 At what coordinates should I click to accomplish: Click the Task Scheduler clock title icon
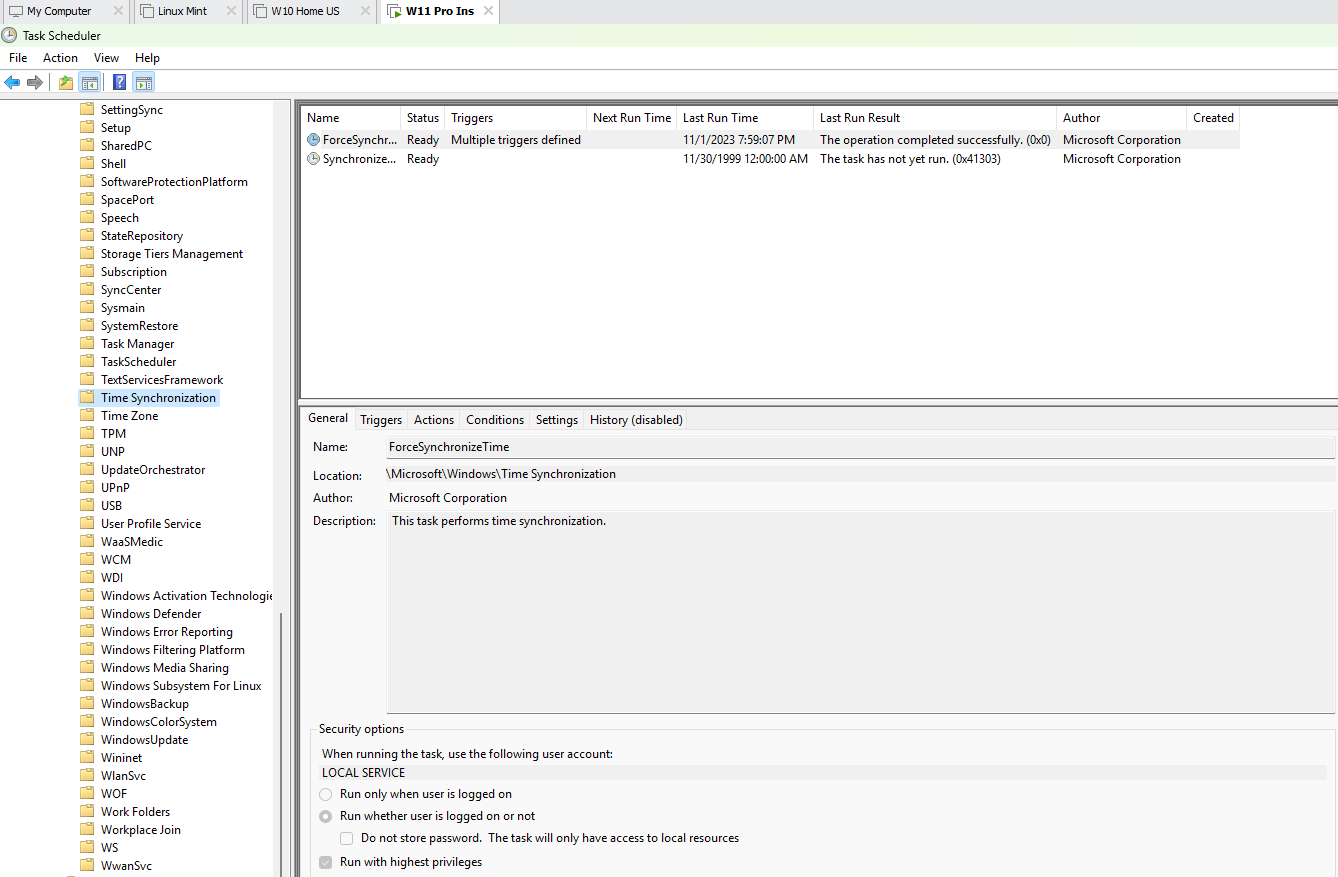(x=9, y=35)
